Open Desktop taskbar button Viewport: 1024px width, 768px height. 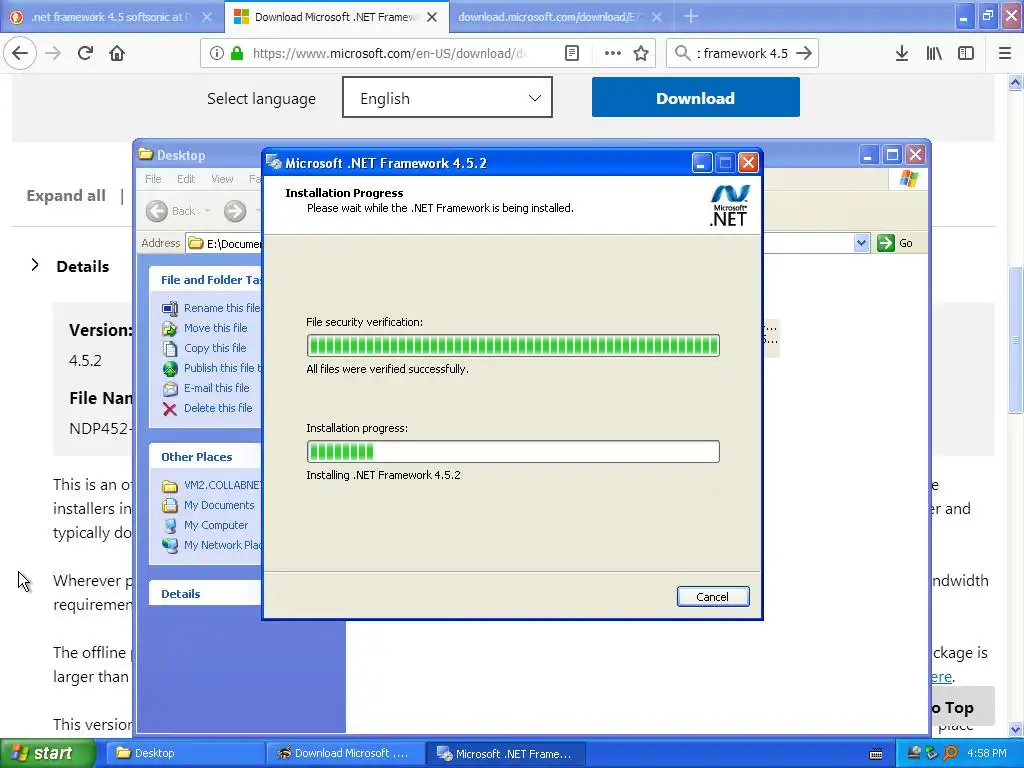point(185,753)
